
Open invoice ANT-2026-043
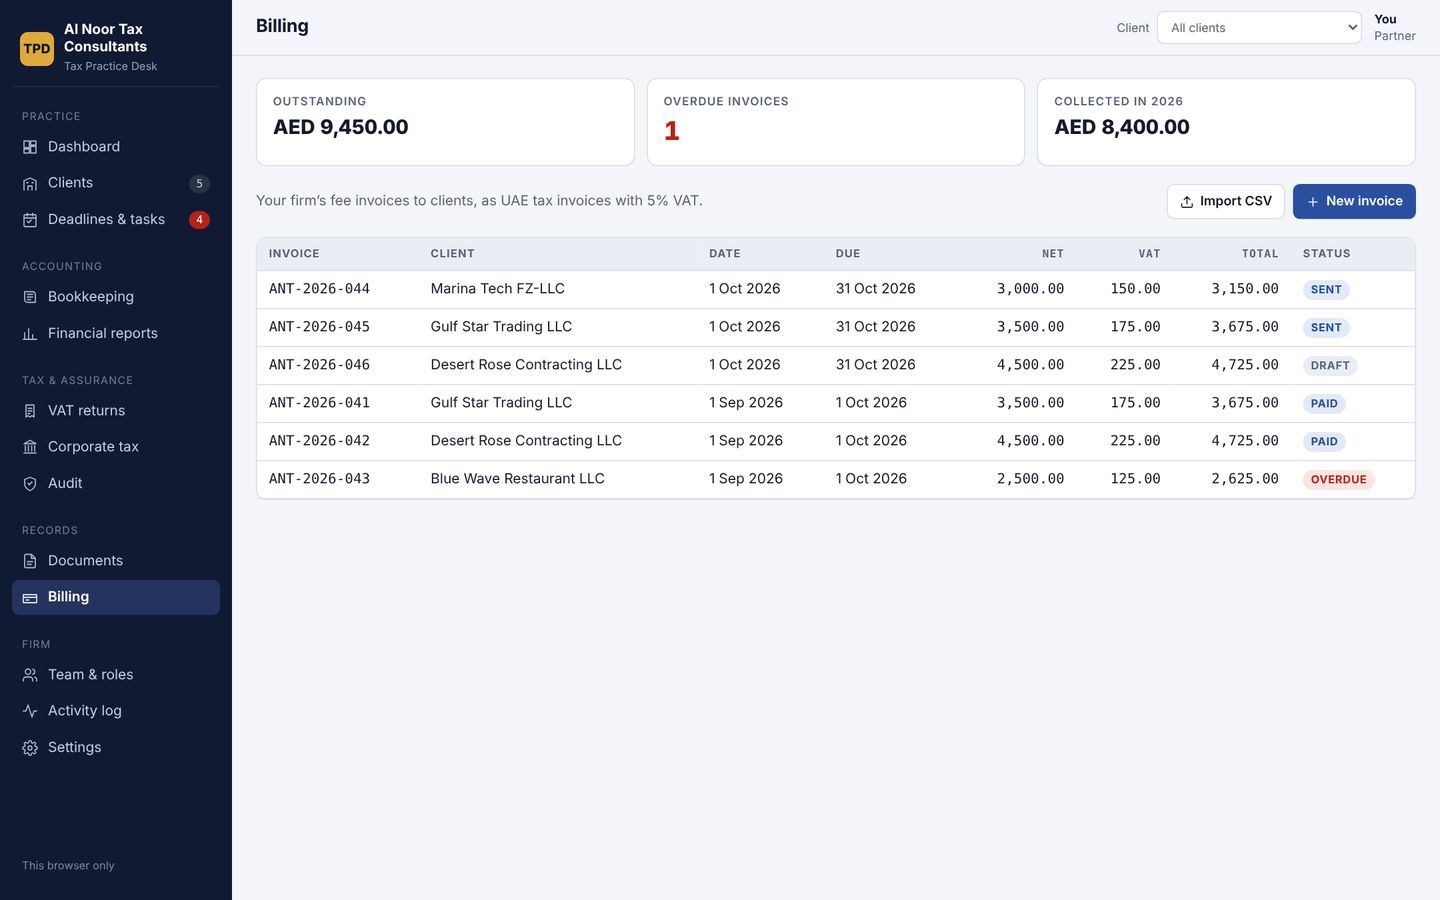(319, 479)
